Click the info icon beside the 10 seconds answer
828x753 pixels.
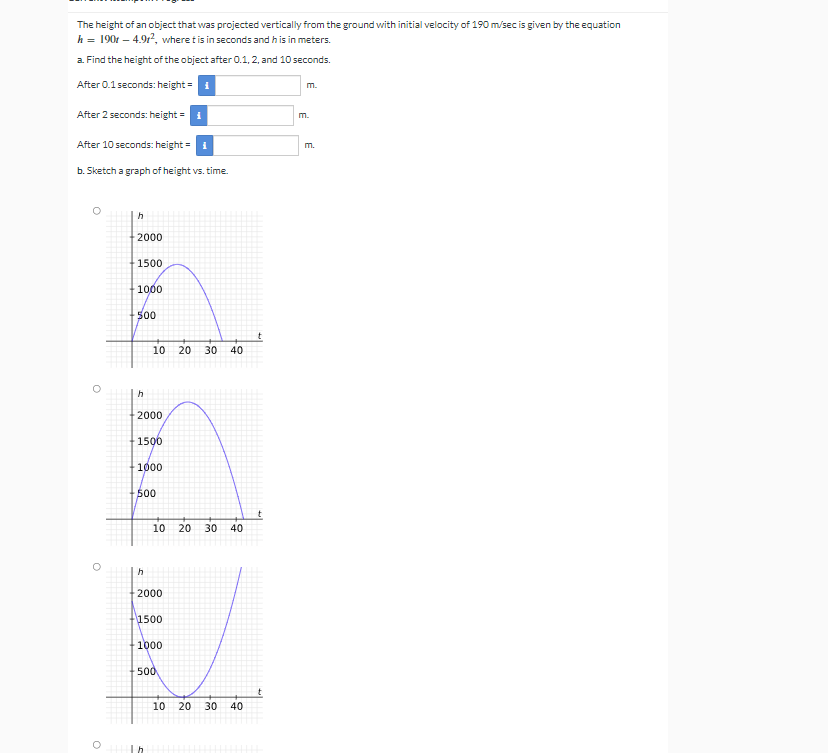click(x=204, y=145)
